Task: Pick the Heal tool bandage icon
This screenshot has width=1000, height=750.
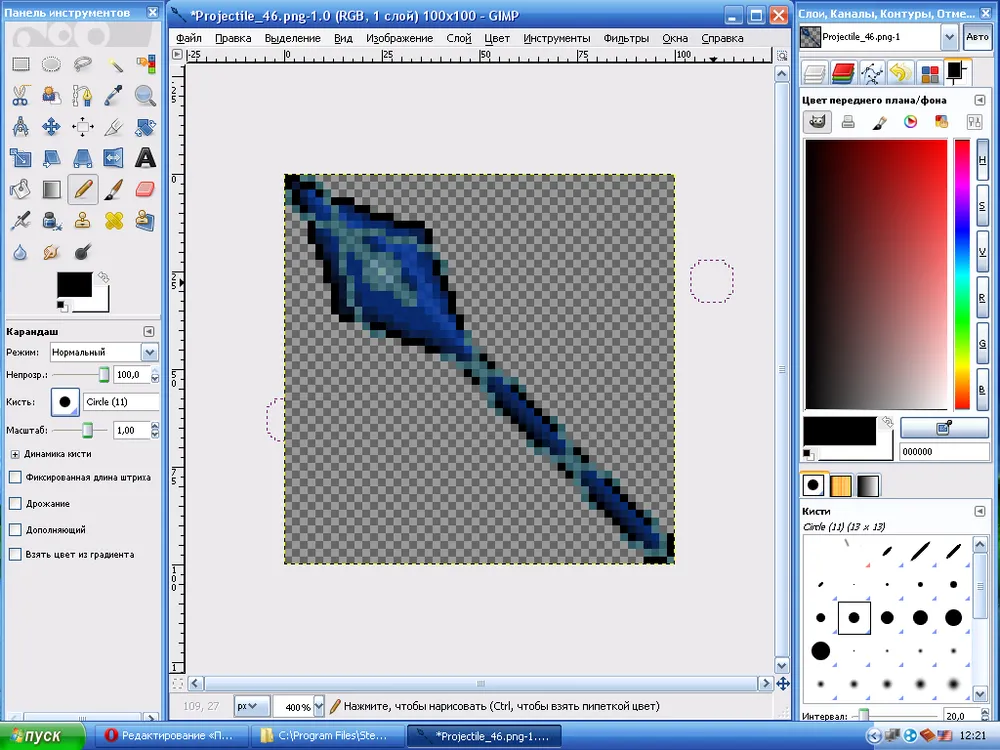Action: 114,220
